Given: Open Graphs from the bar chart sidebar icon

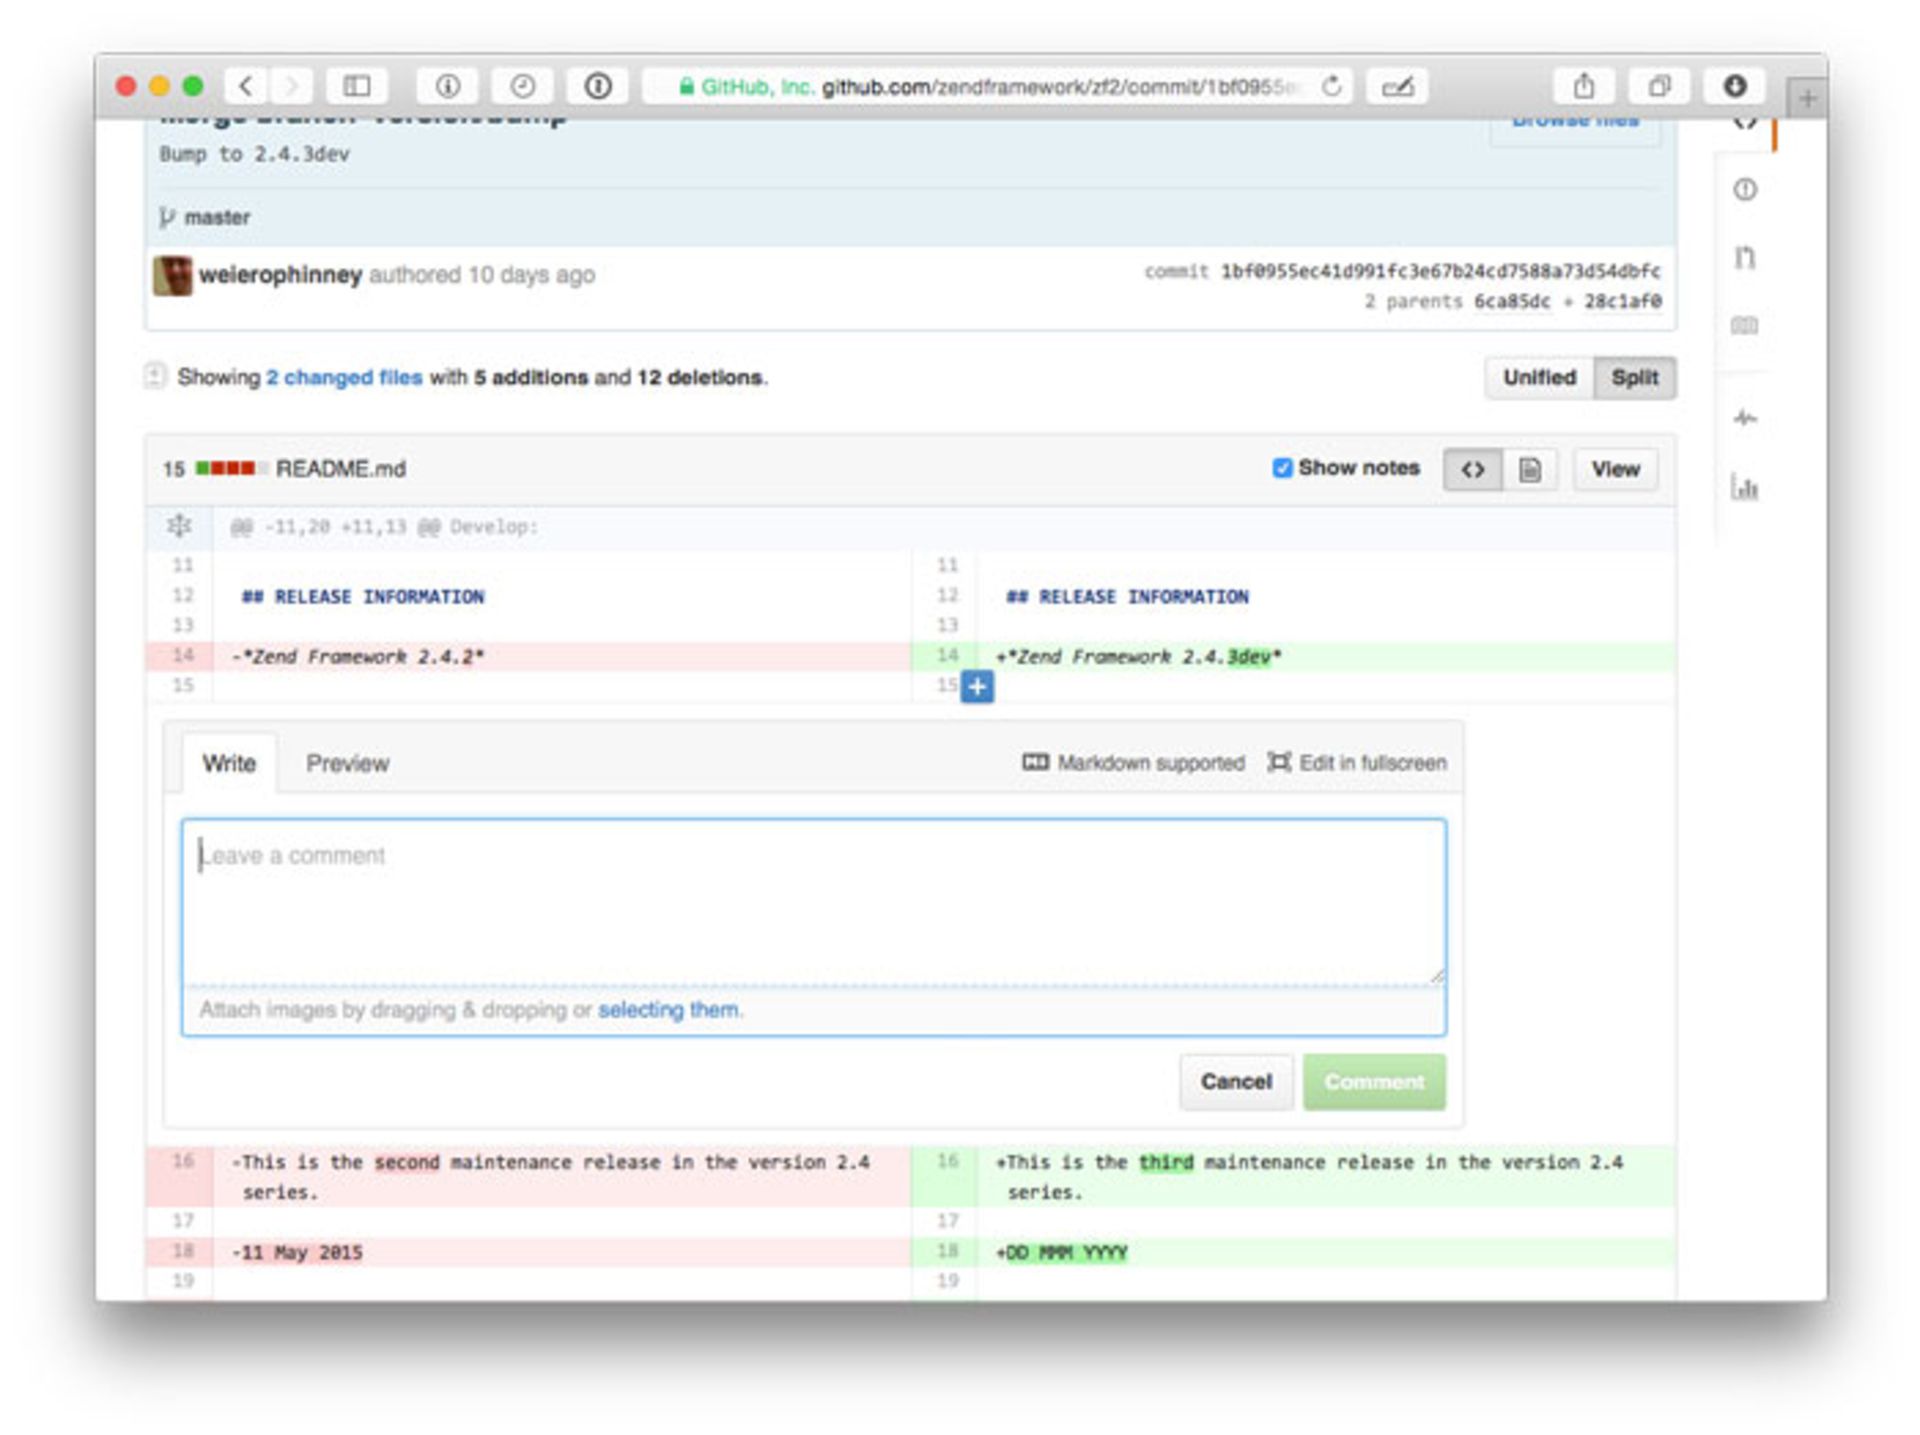Looking at the screenshot, I should 1745,487.
